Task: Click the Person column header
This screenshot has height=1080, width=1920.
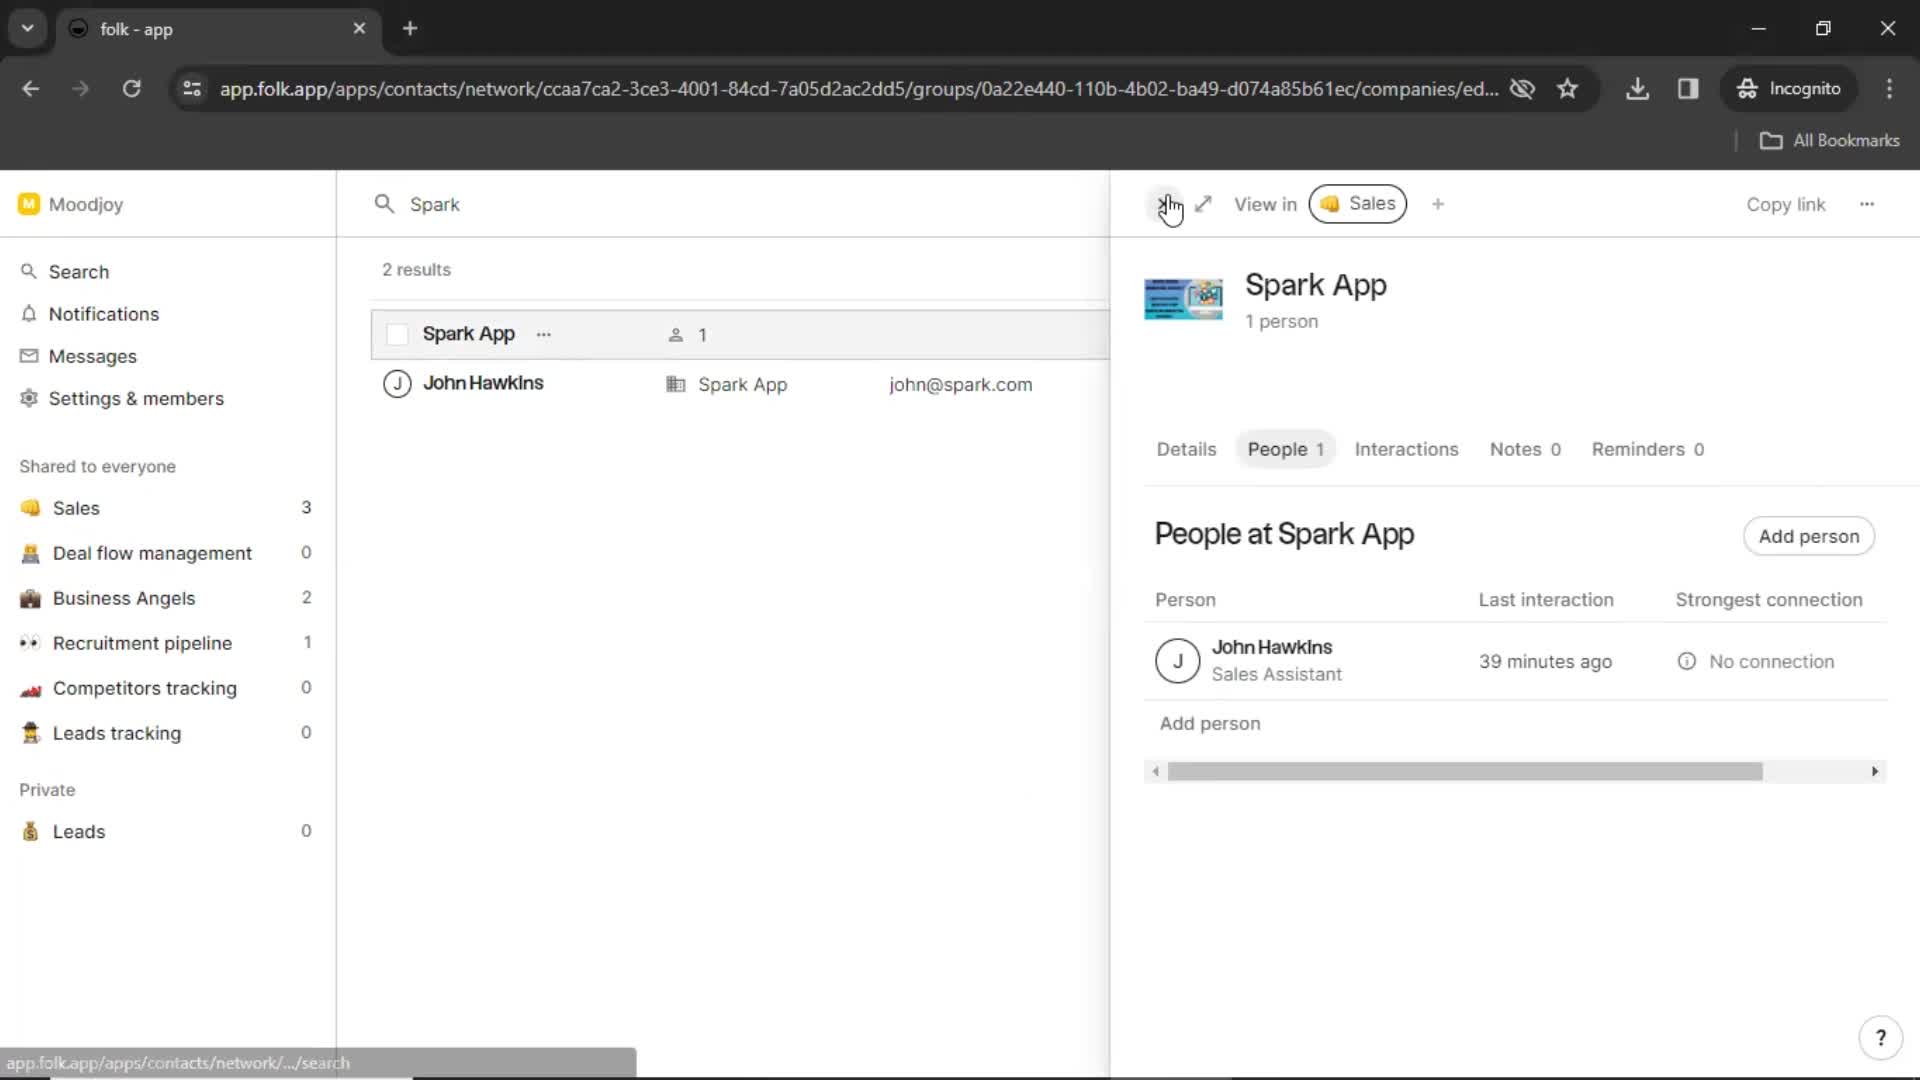Action: [x=1185, y=600]
